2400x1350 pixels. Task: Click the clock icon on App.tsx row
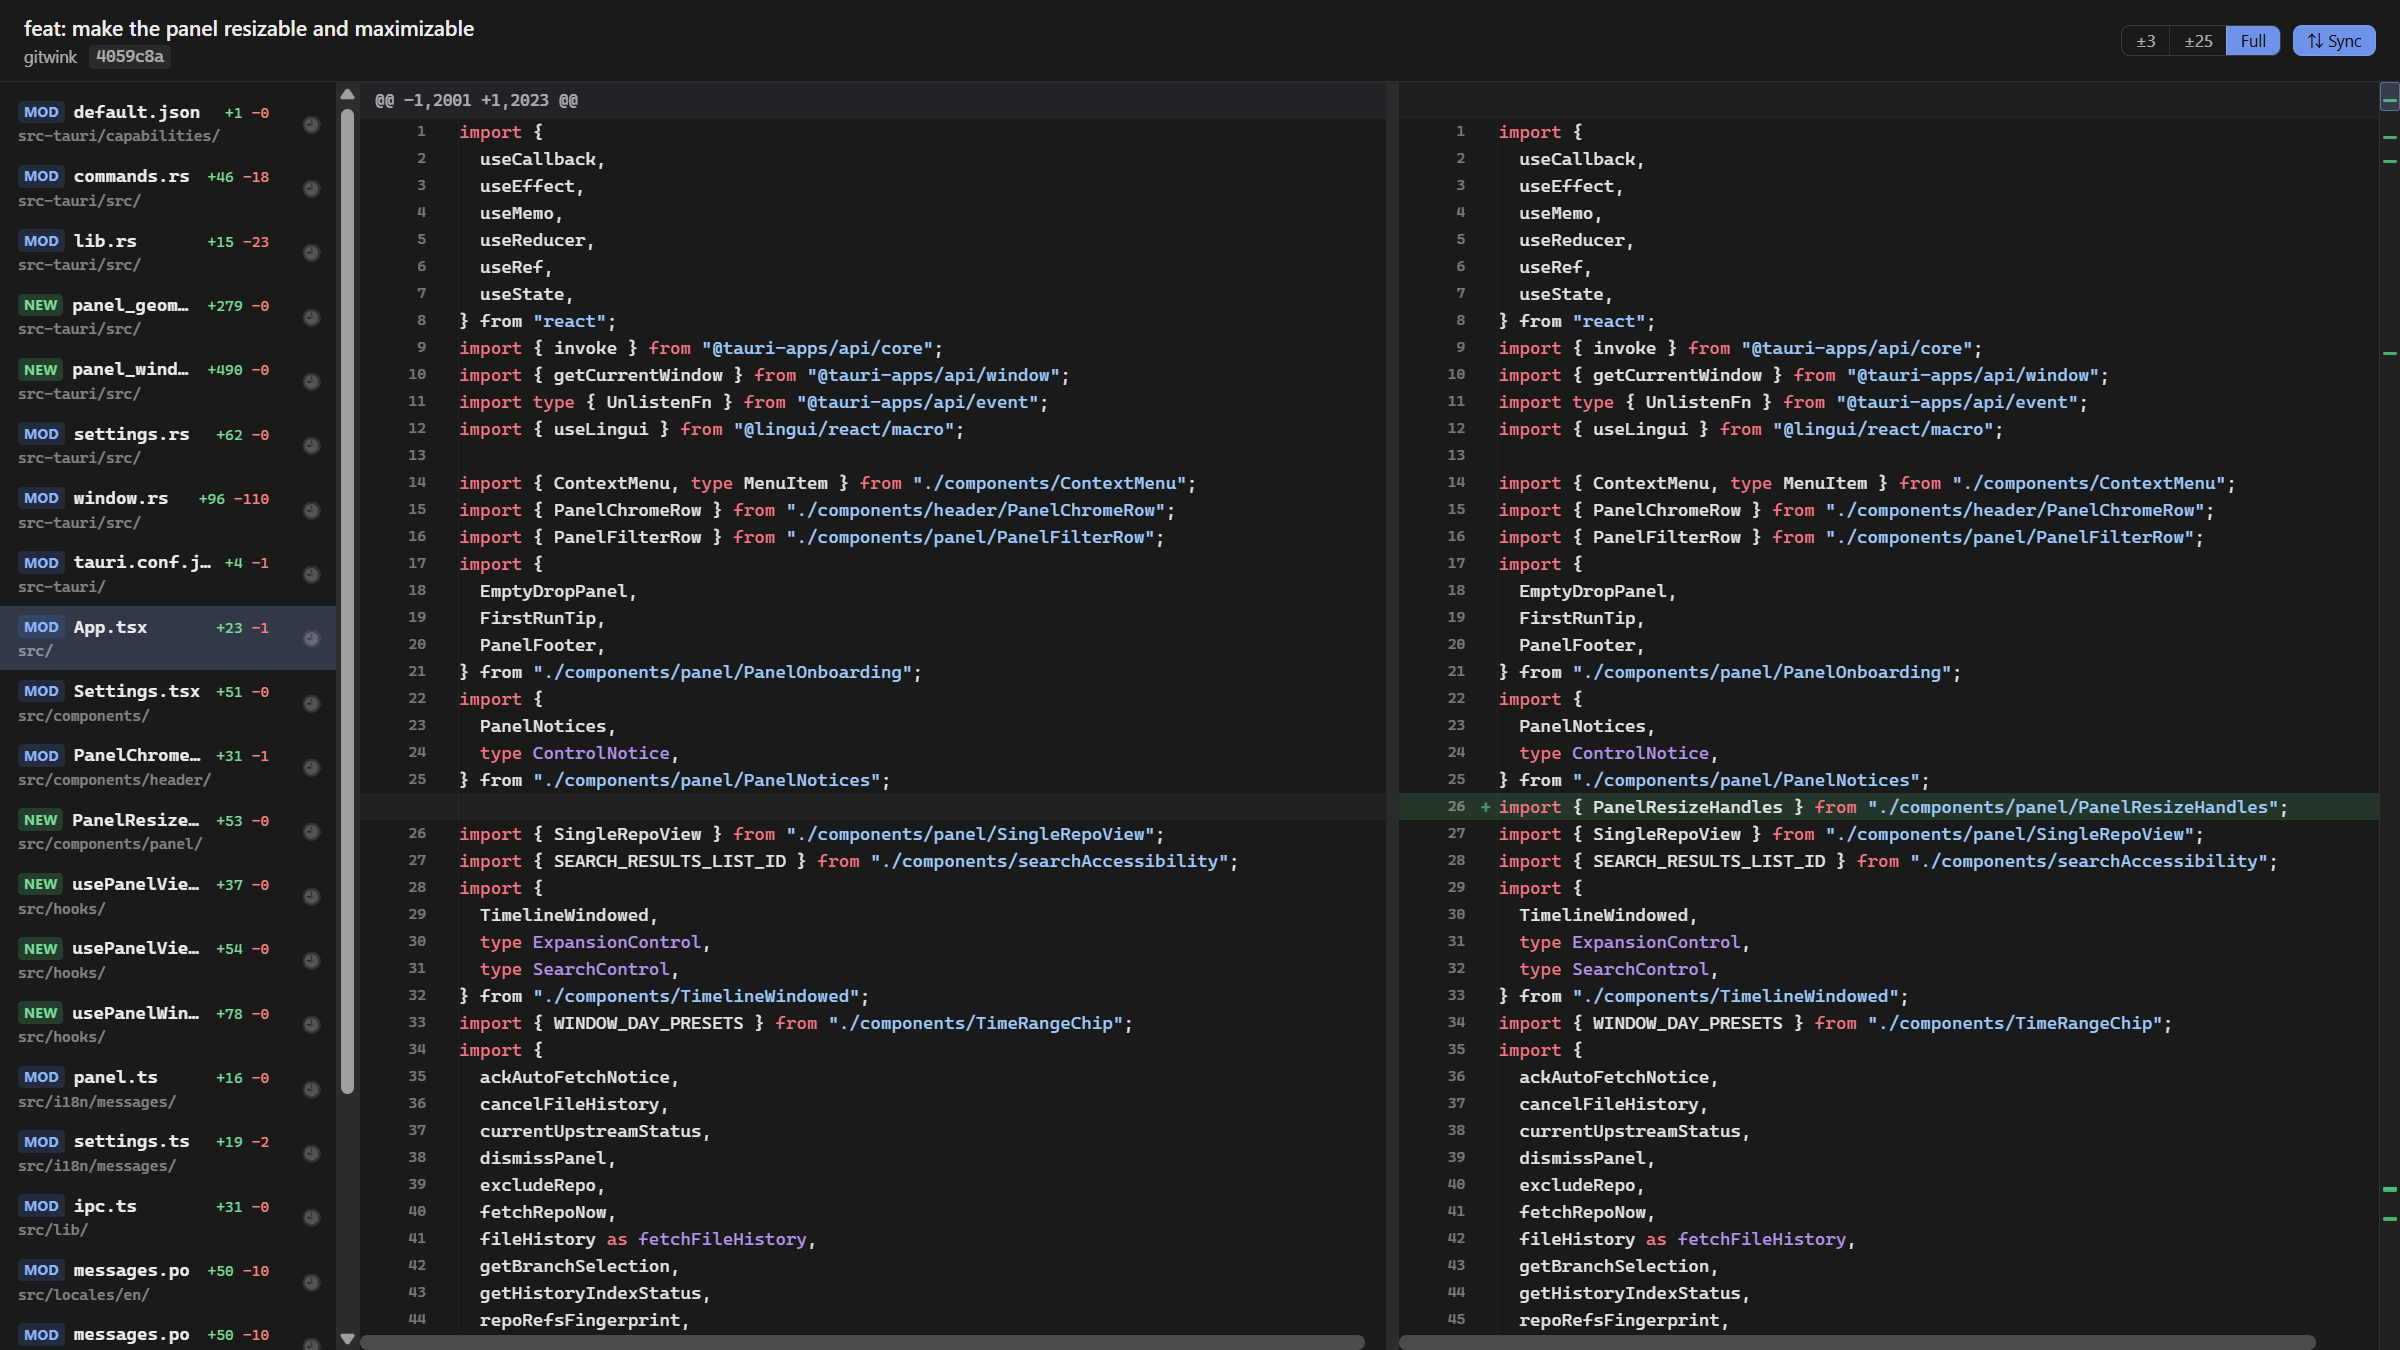click(312, 639)
